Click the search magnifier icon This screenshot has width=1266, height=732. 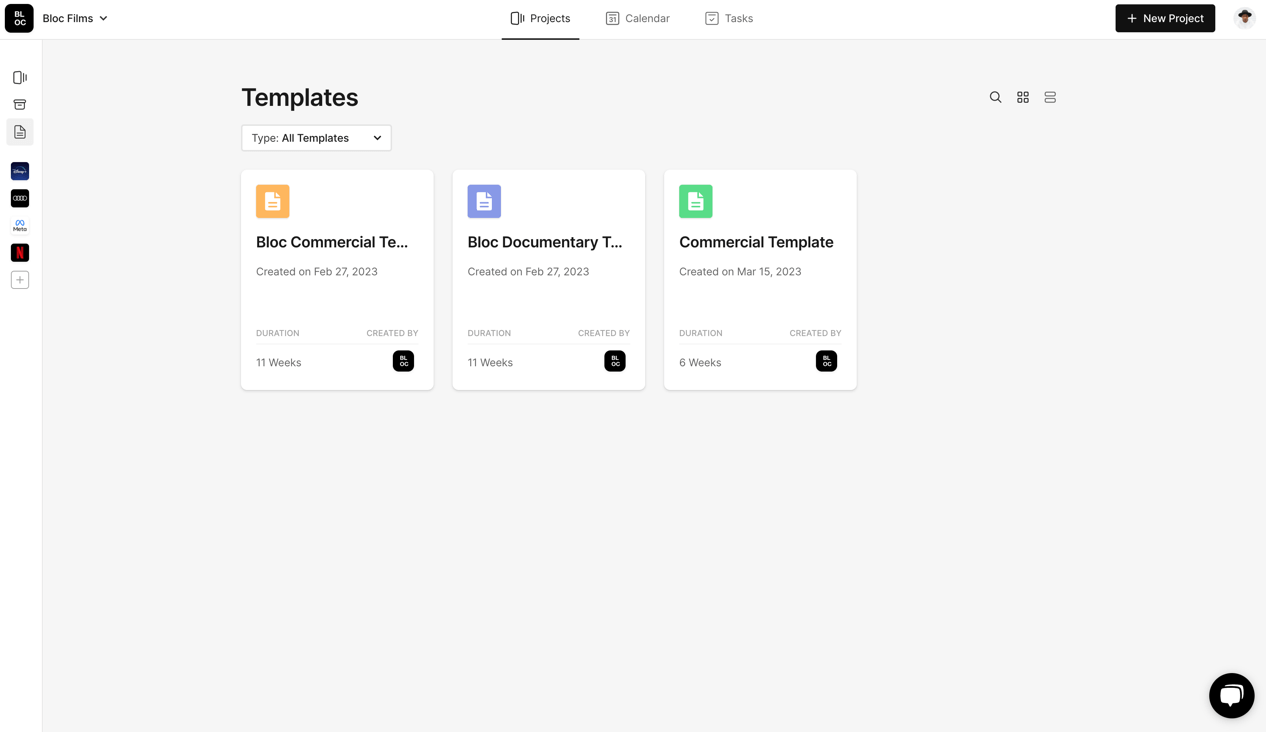[x=995, y=97]
